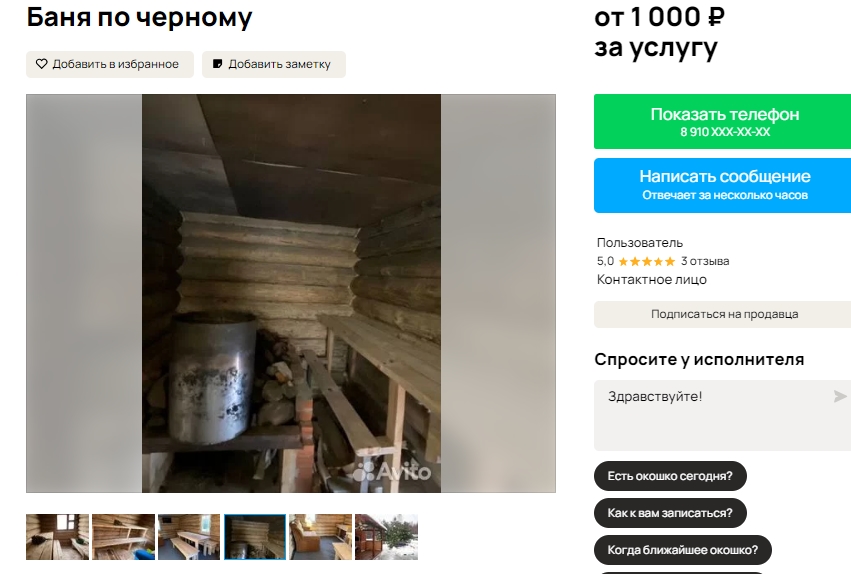The height and width of the screenshot is (574, 851).
Task: Click the five-star rating
Action: (x=646, y=262)
